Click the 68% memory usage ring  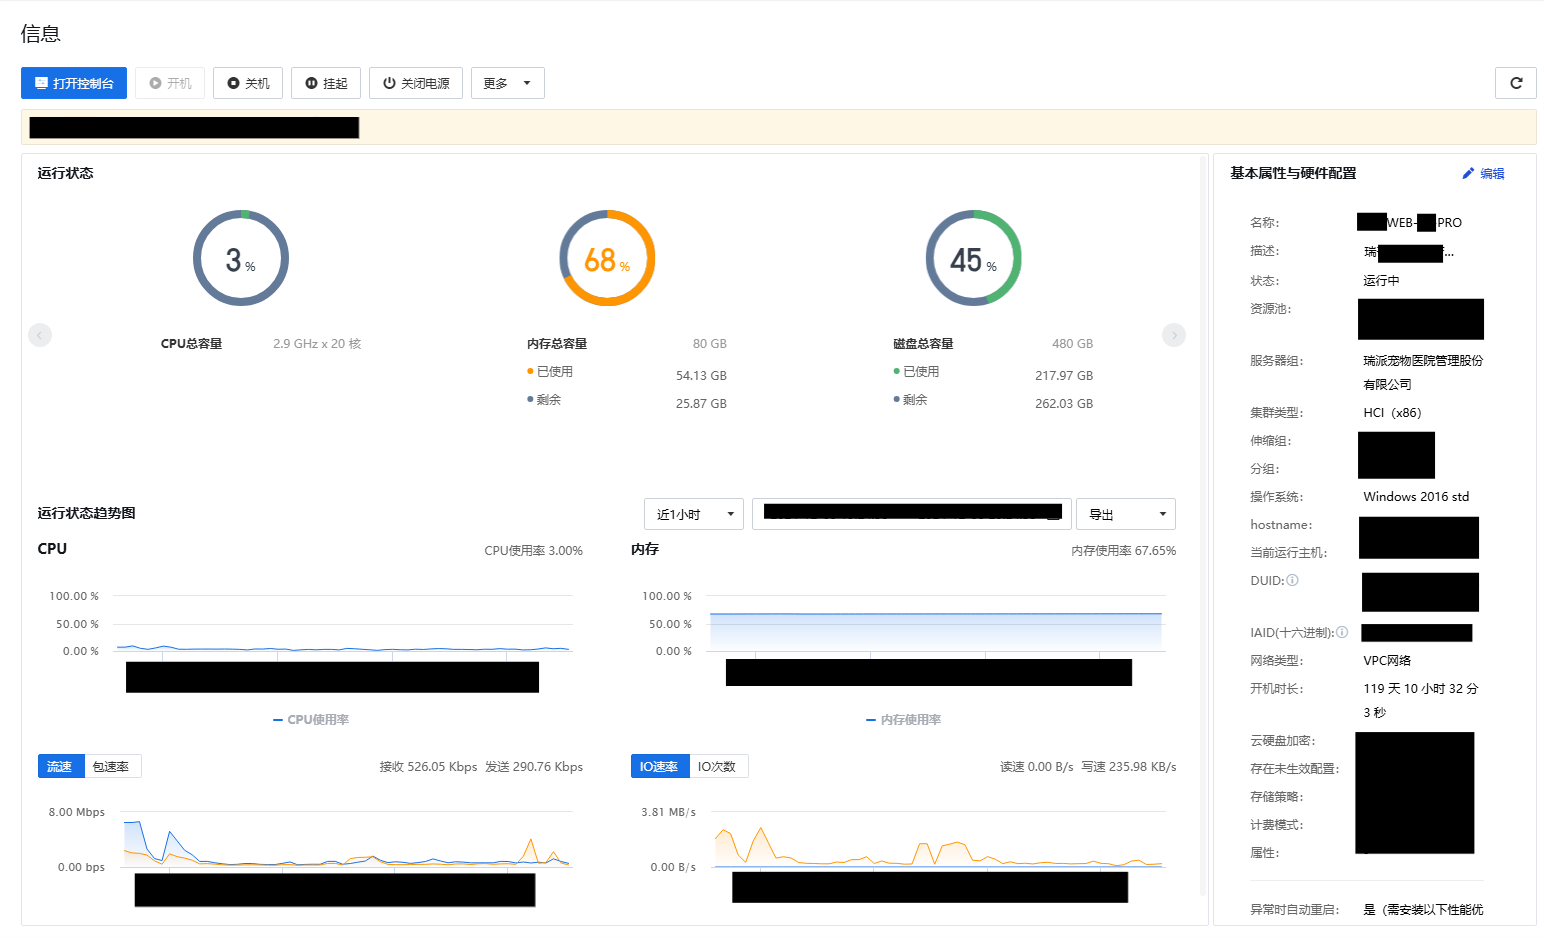pos(607,257)
